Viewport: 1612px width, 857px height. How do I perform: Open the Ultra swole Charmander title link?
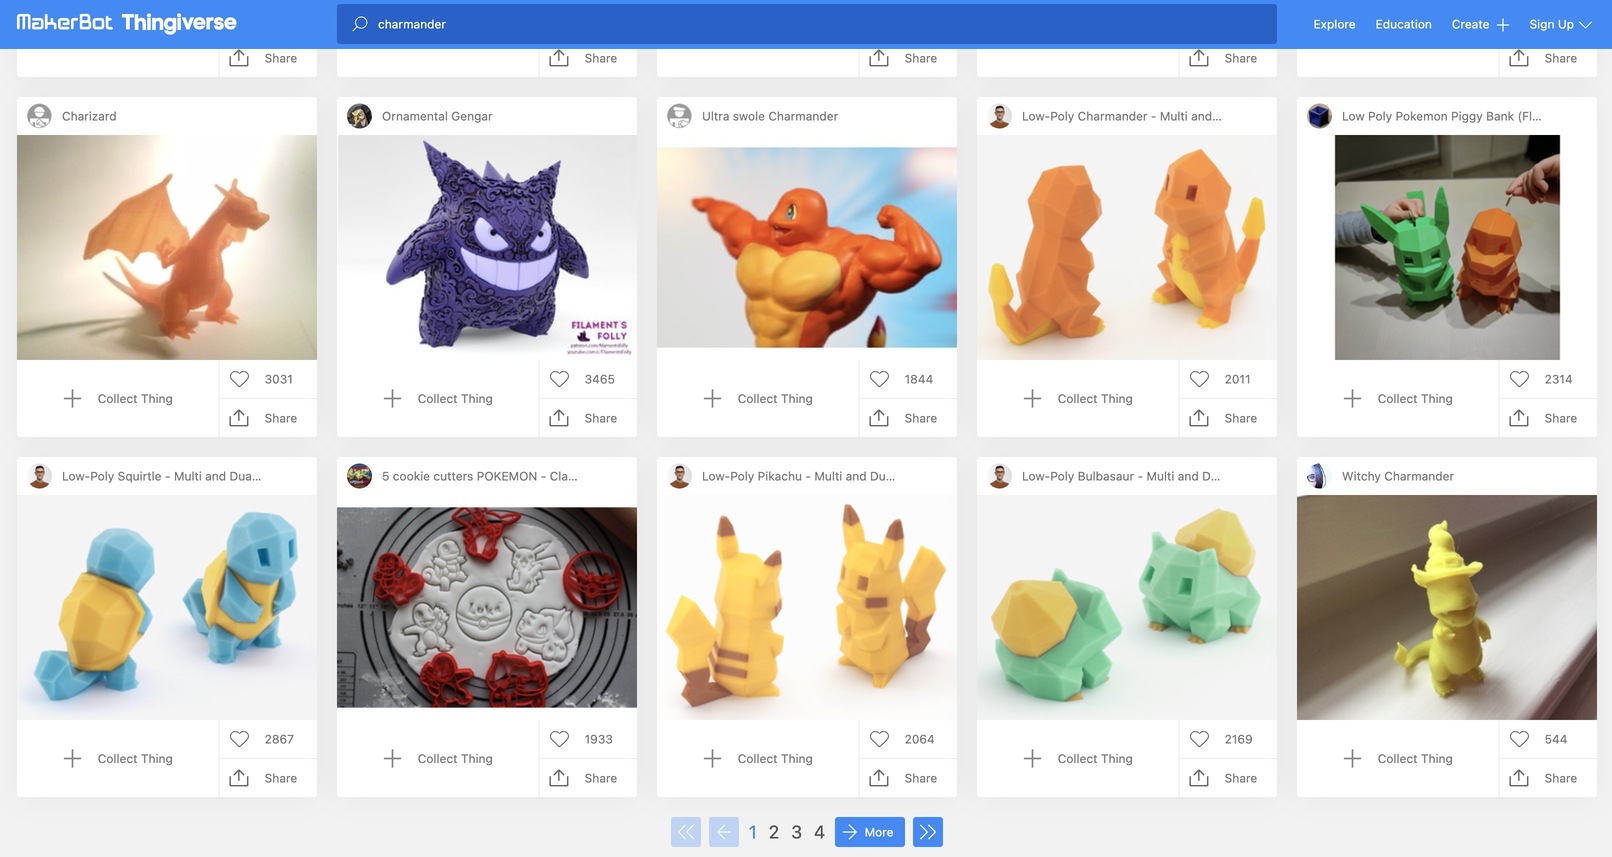click(770, 116)
